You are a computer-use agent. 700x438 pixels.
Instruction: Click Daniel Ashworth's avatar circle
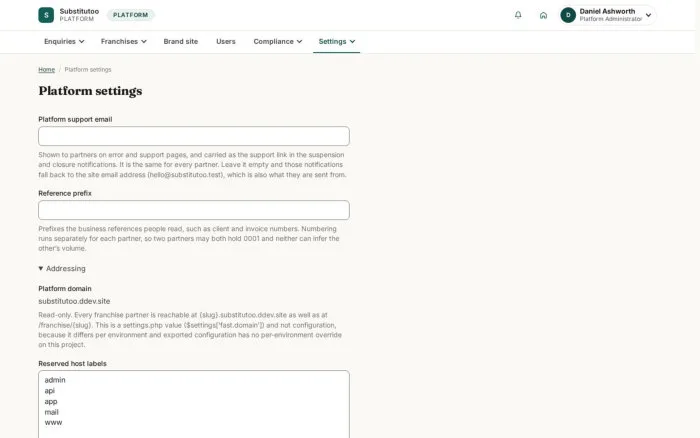coord(568,15)
